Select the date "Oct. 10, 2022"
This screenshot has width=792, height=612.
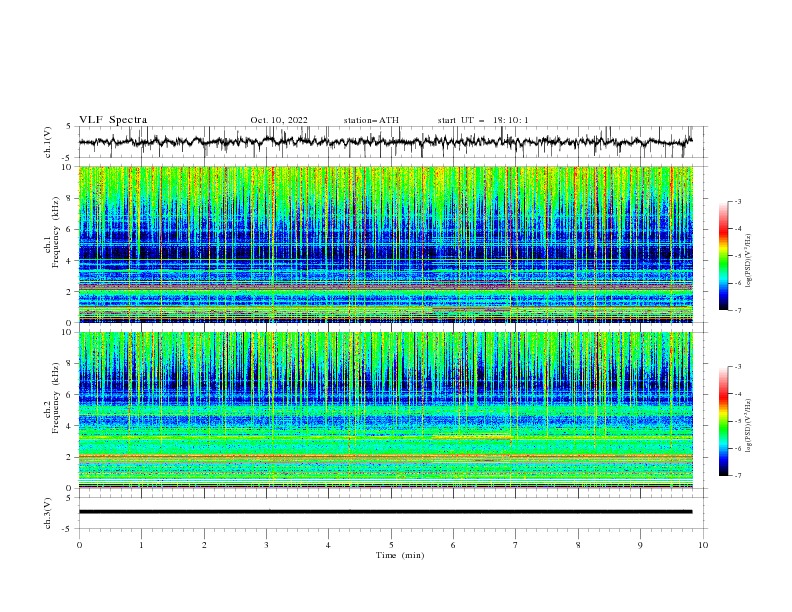(279, 120)
